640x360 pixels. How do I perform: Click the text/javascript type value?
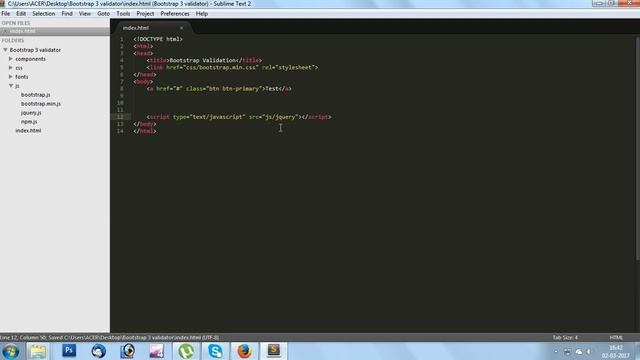218,117
